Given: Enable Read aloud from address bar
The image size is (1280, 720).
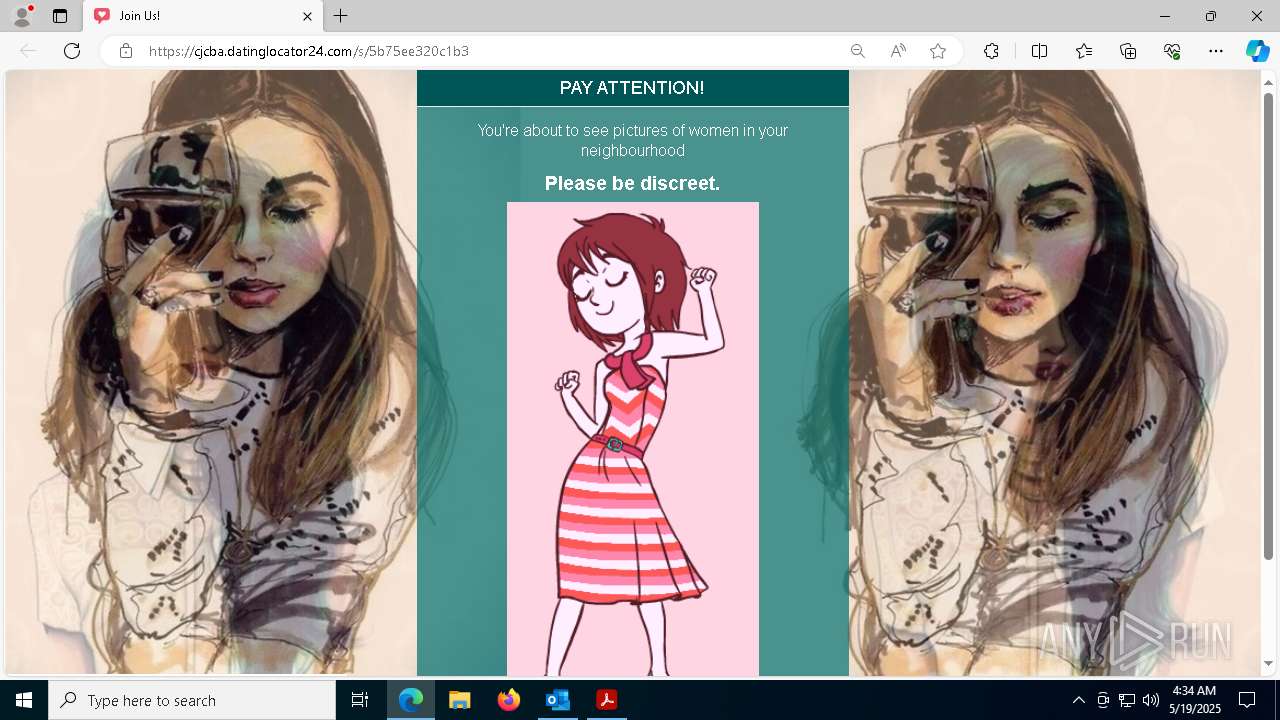Looking at the screenshot, I should [898, 51].
